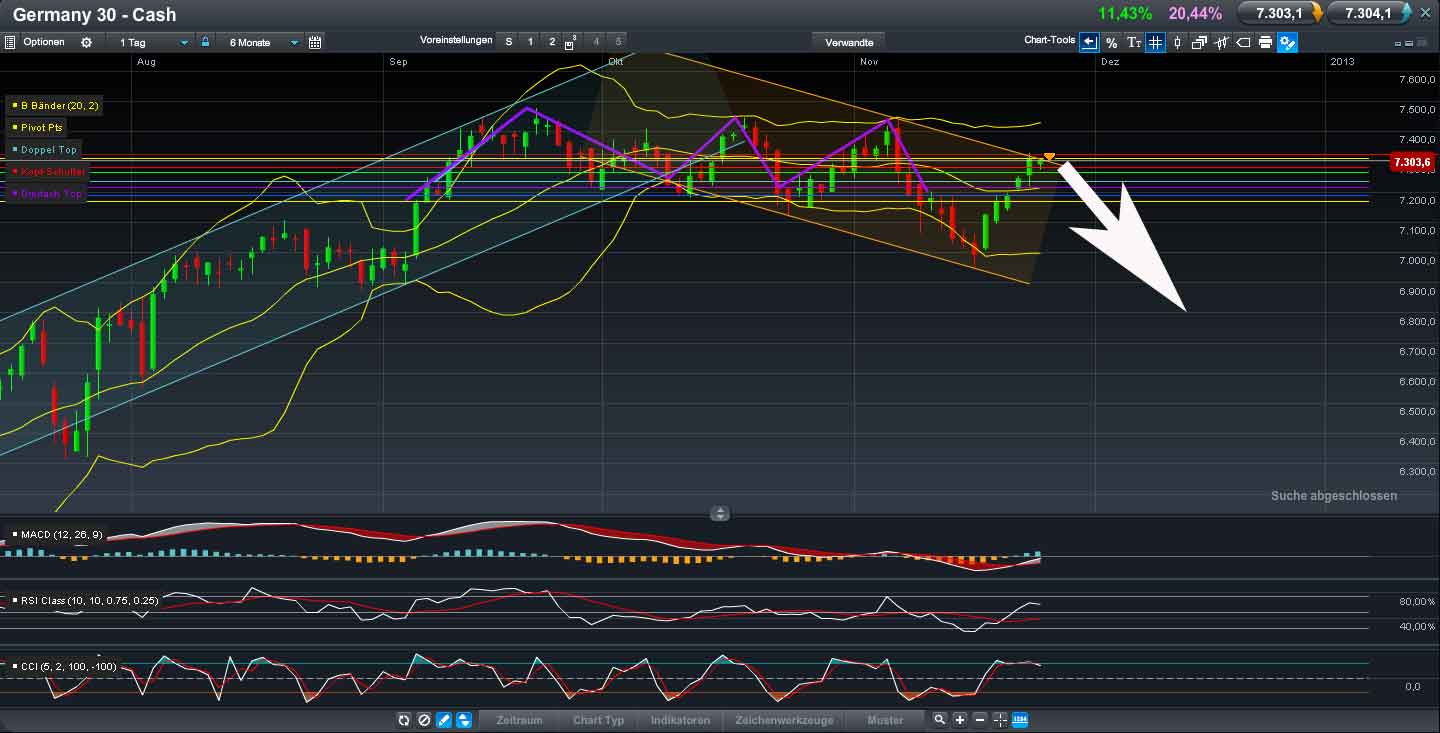Collapse the indicator panel divider handle
This screenshot has width=1440, height=733.
coord(719,513)
